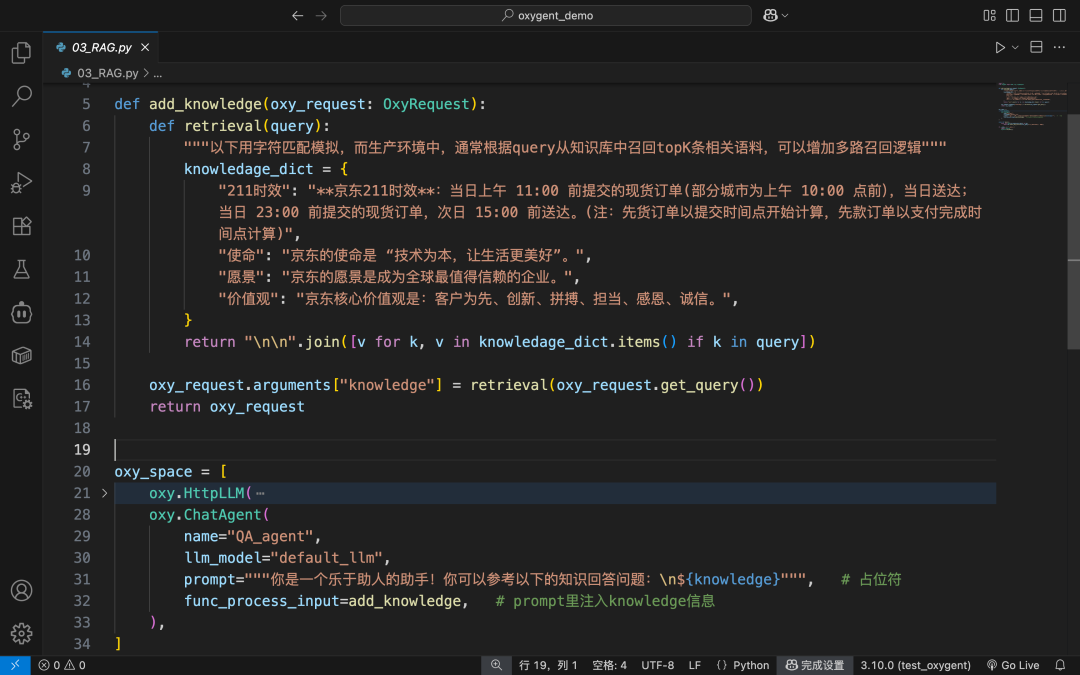Toggle the secondary side bar layout button
This screenshot has height=675, width=1080.
tap(1059, 15)
